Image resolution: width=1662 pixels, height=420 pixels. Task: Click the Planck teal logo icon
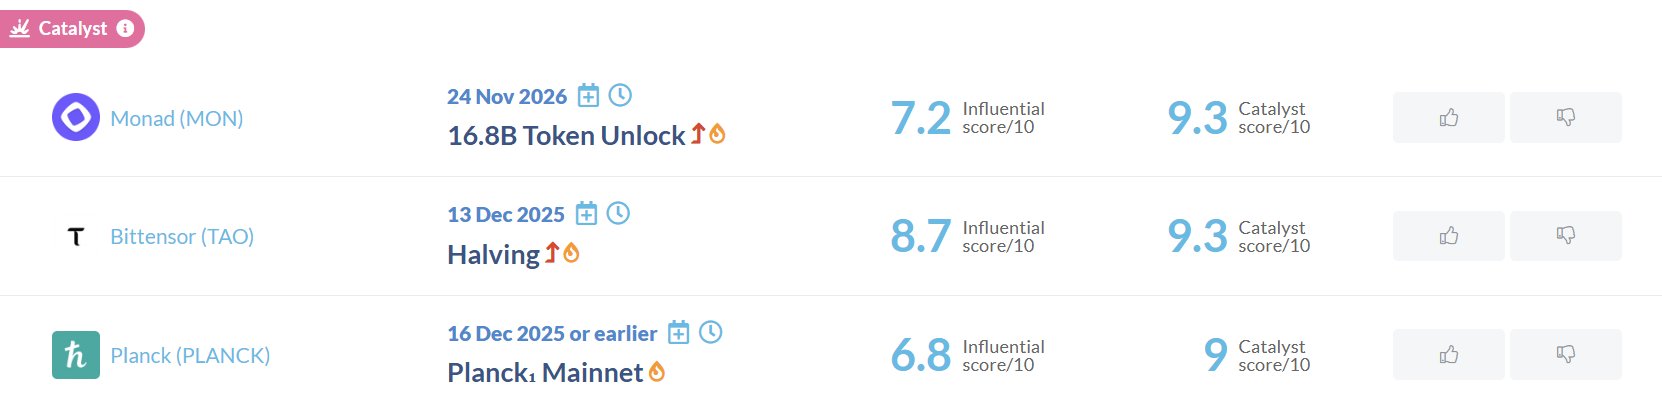[x=76, y=355]
